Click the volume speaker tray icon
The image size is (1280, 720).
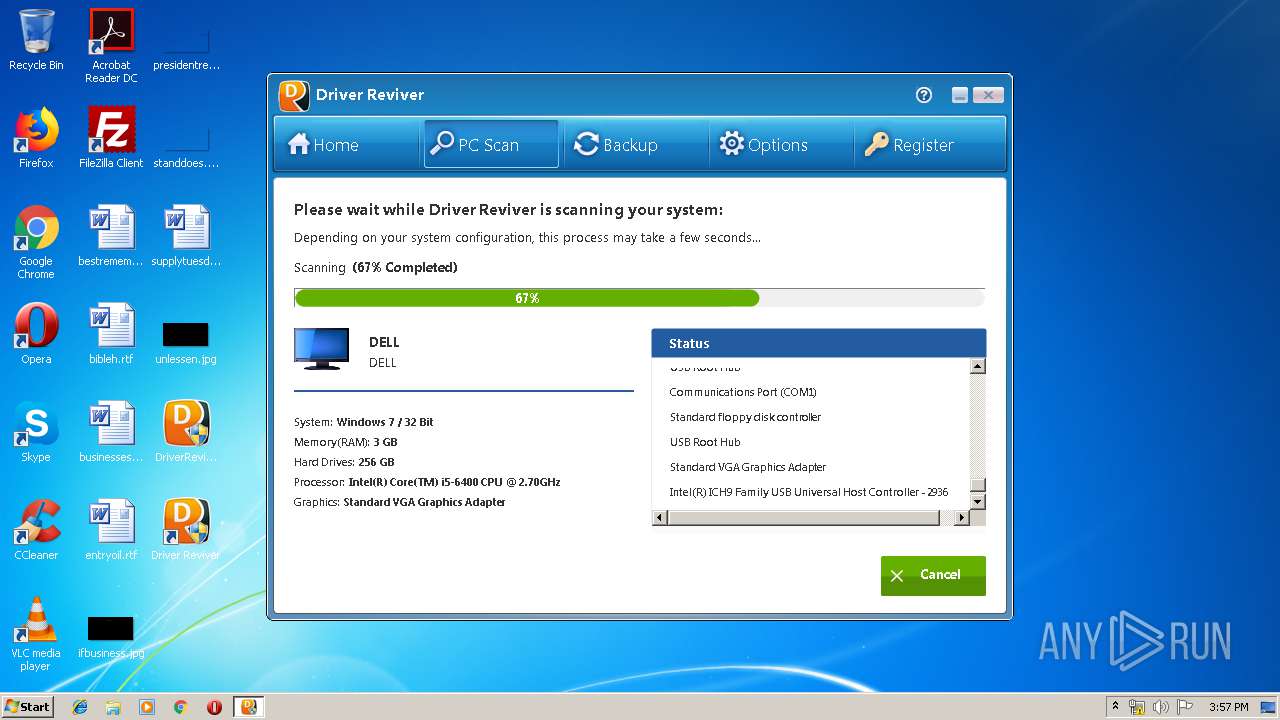[x=1161, y=707]
